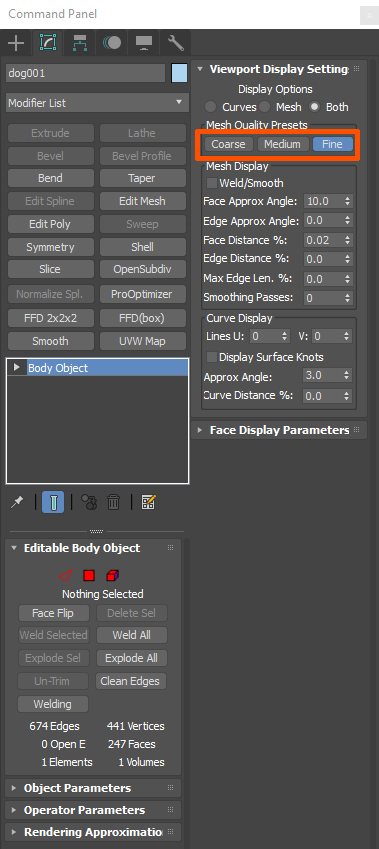379x849 pixels.
Task: Open configure modifier sets icon
Action: click(148, 502)
